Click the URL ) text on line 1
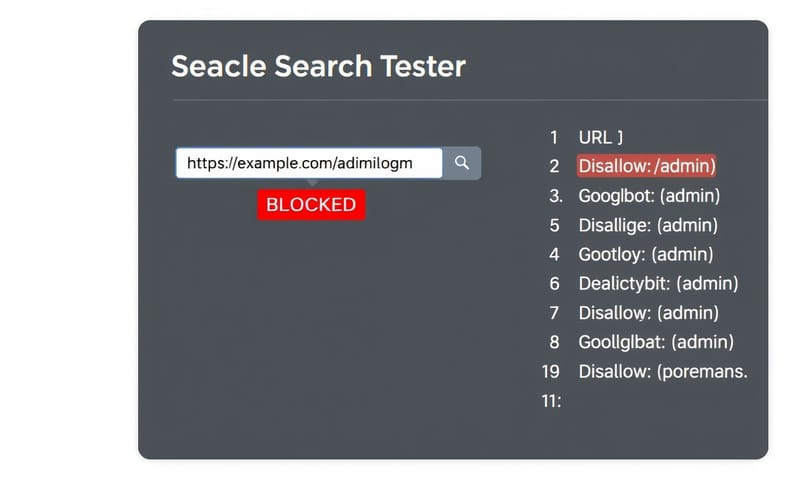 click(601, 138)
